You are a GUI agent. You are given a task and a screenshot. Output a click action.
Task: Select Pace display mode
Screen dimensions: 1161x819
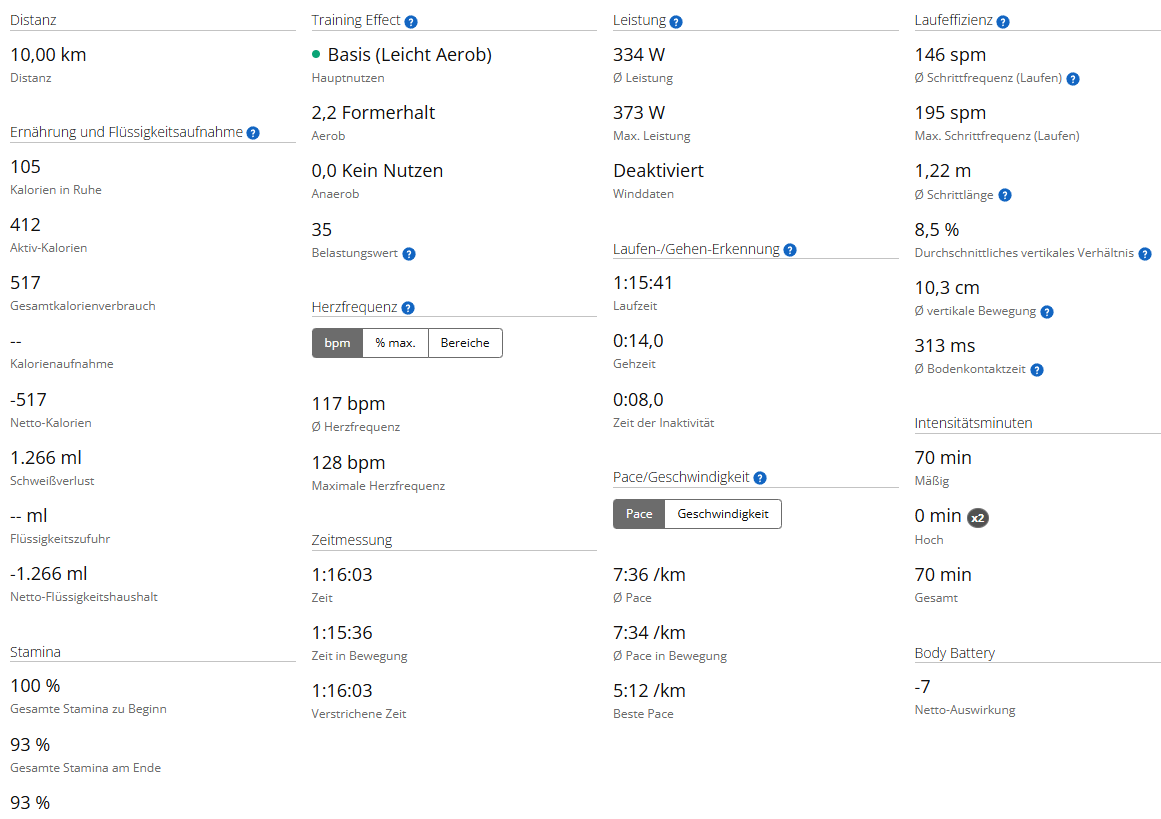pyautogui.click(x=639, y=514)
